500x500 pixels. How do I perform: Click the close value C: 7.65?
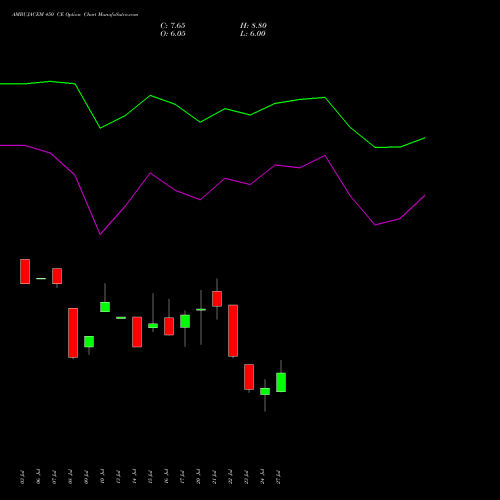point(173,26)
